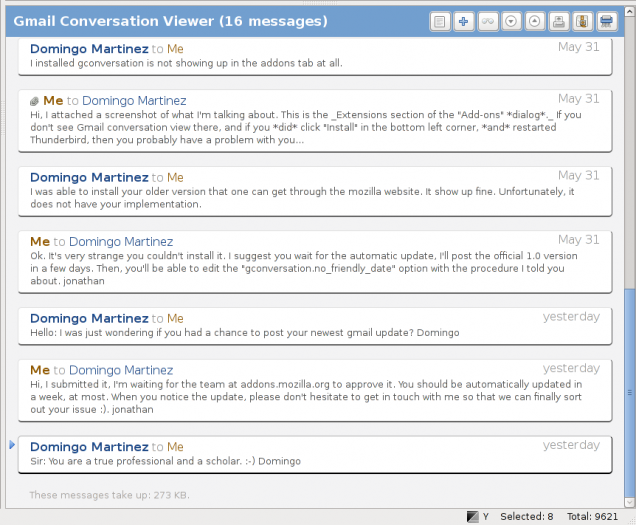
Task: Click recipient Domingo Martinez in 'I submitted it' message
Action: pyautogui.click(x=121, y=370)
